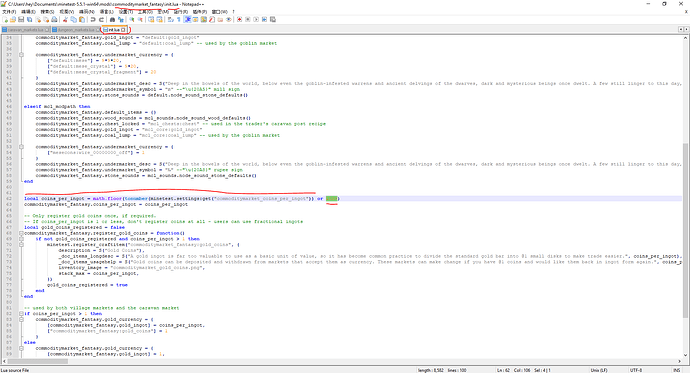Image resolution: width=690 pixels, height=373 pixels.
Task: Click 'length : 8,582' in status bar
Action: 431,370
